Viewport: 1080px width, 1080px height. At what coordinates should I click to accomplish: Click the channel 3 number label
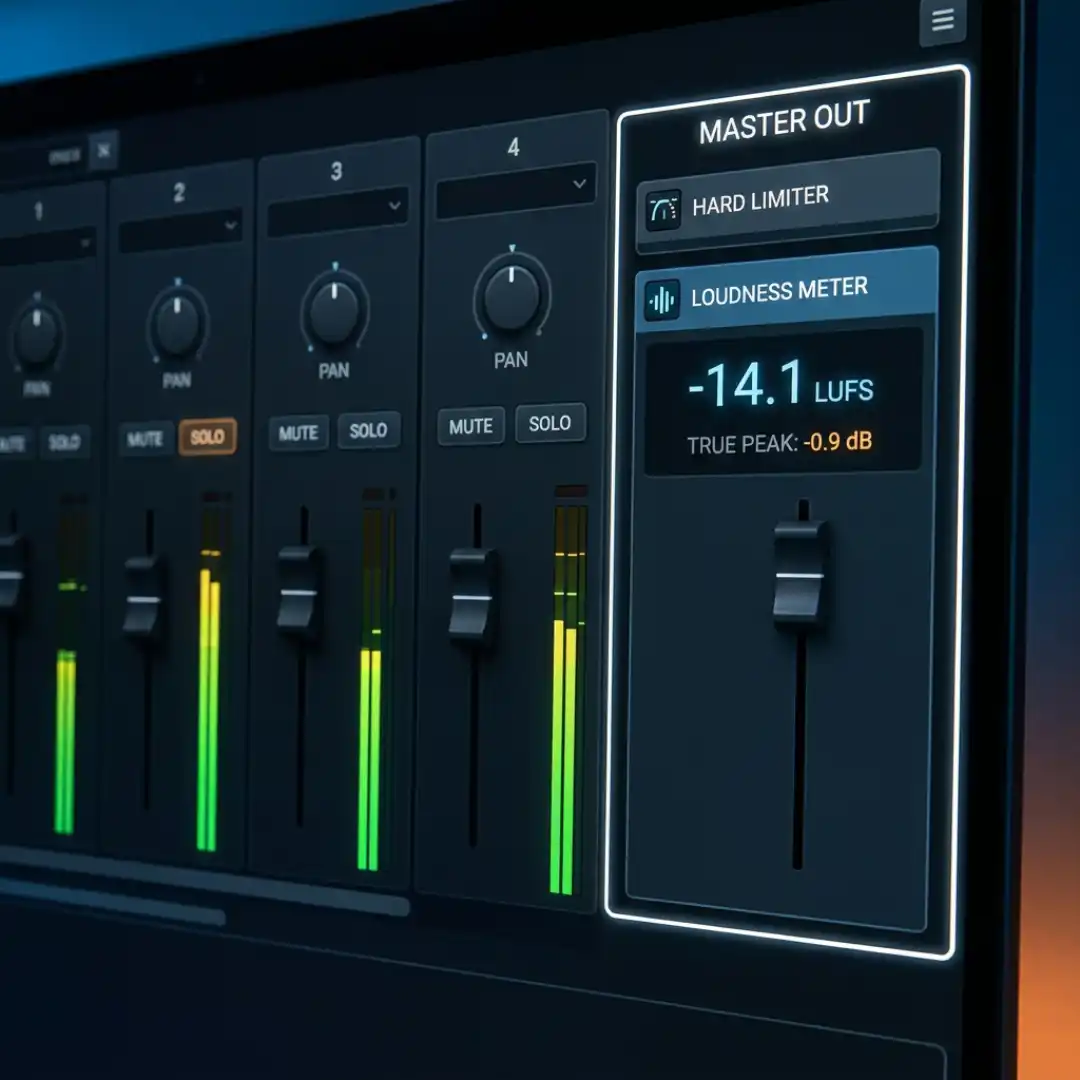[336, 171]
